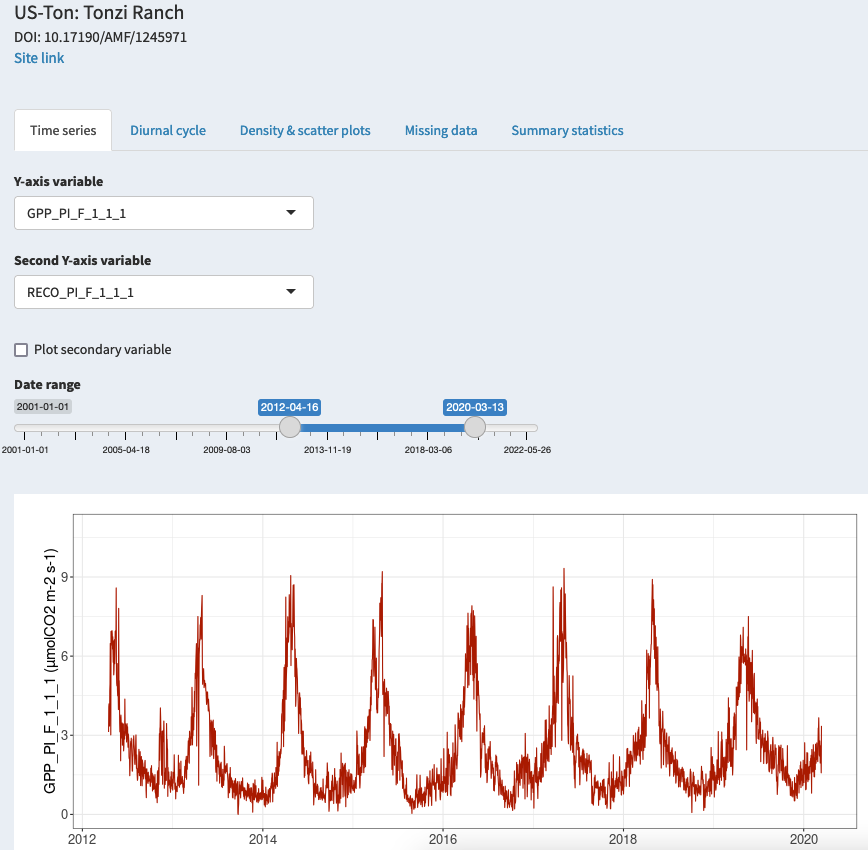
Task: Click the plot y-axis title GPP_PI_F_1_1_1
Action: pyautogui.click(x=50, y=671)
